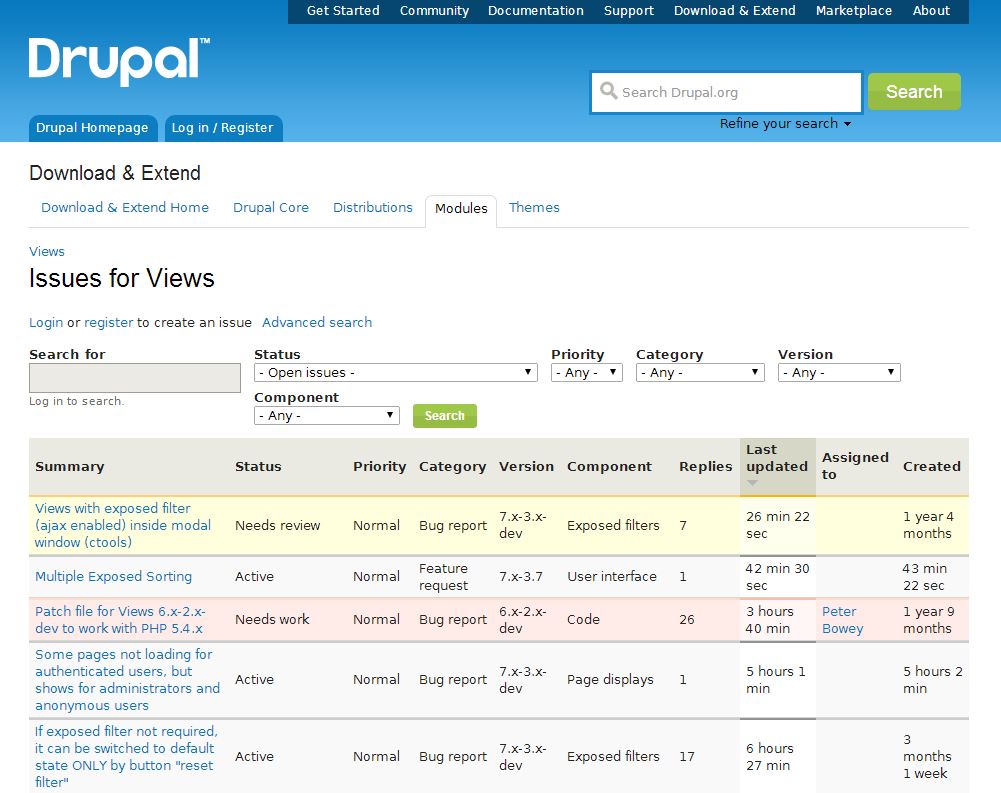Viewport: 1001px width, 793px height.
Task: Click the register link
Action: [109, 322]
